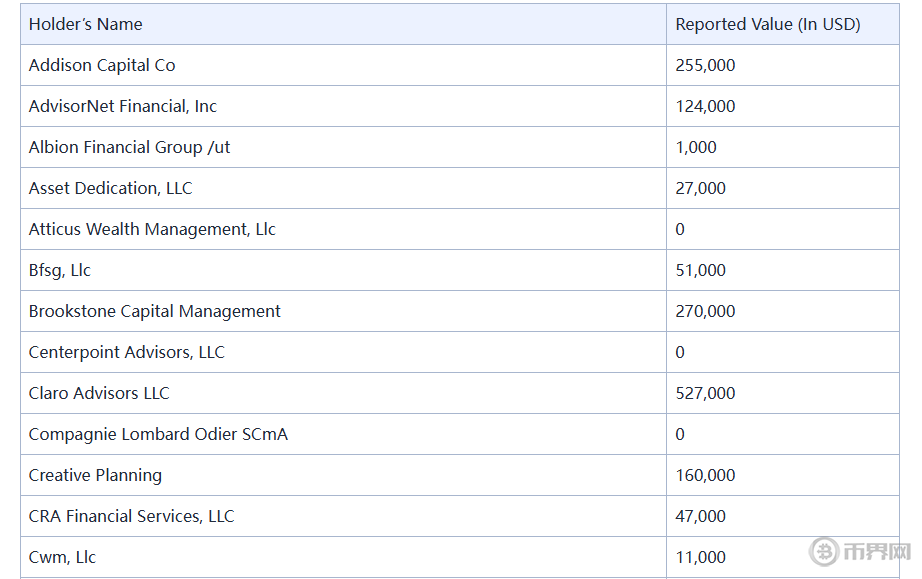Click the 255,000 value cell
922x579 pixels.
tap(705, 65)
